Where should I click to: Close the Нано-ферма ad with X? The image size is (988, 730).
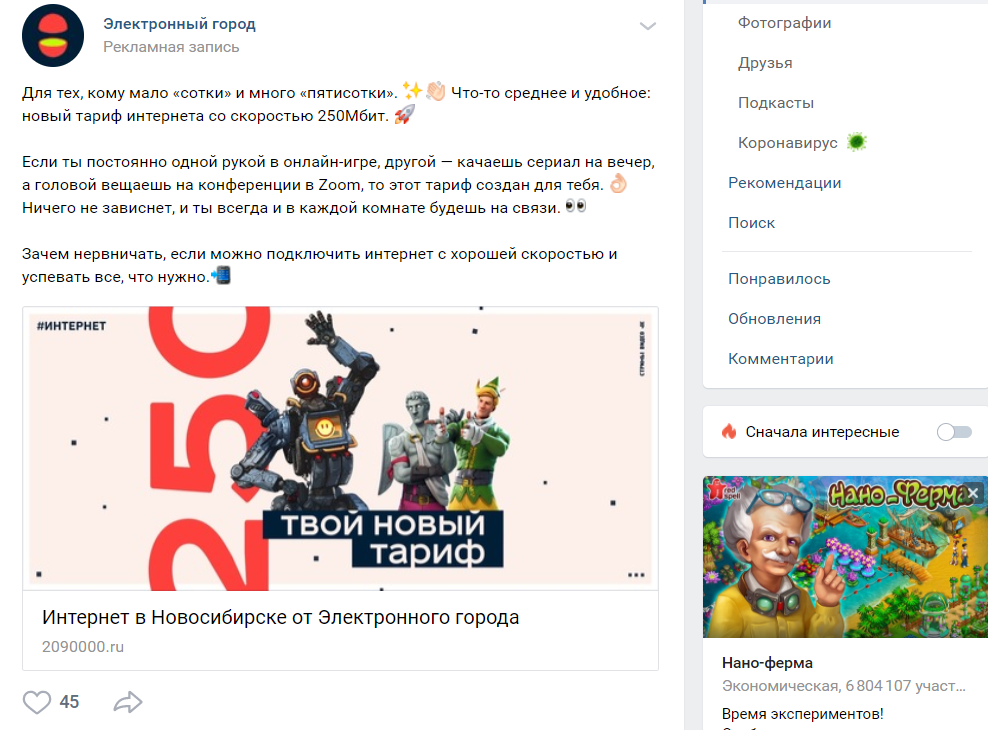(x=974, y=493)
